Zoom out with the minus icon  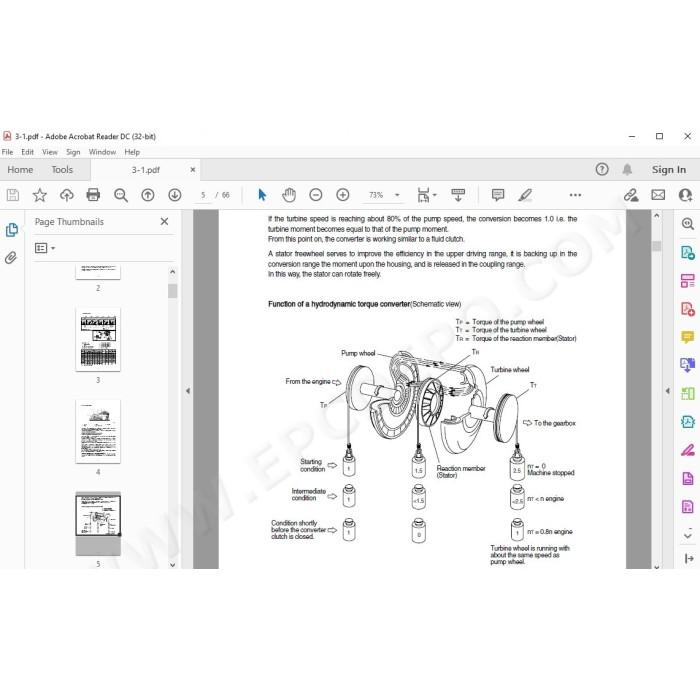[x=316, y=195]
